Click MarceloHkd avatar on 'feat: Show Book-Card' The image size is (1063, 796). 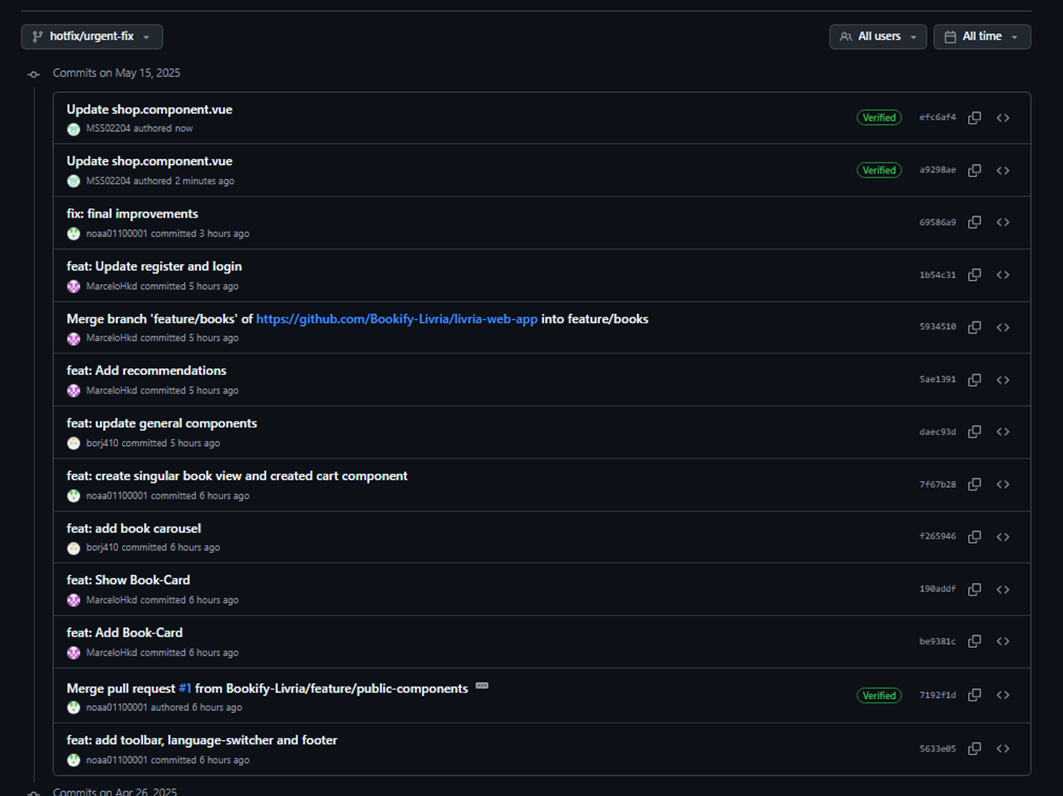(74, 600)
